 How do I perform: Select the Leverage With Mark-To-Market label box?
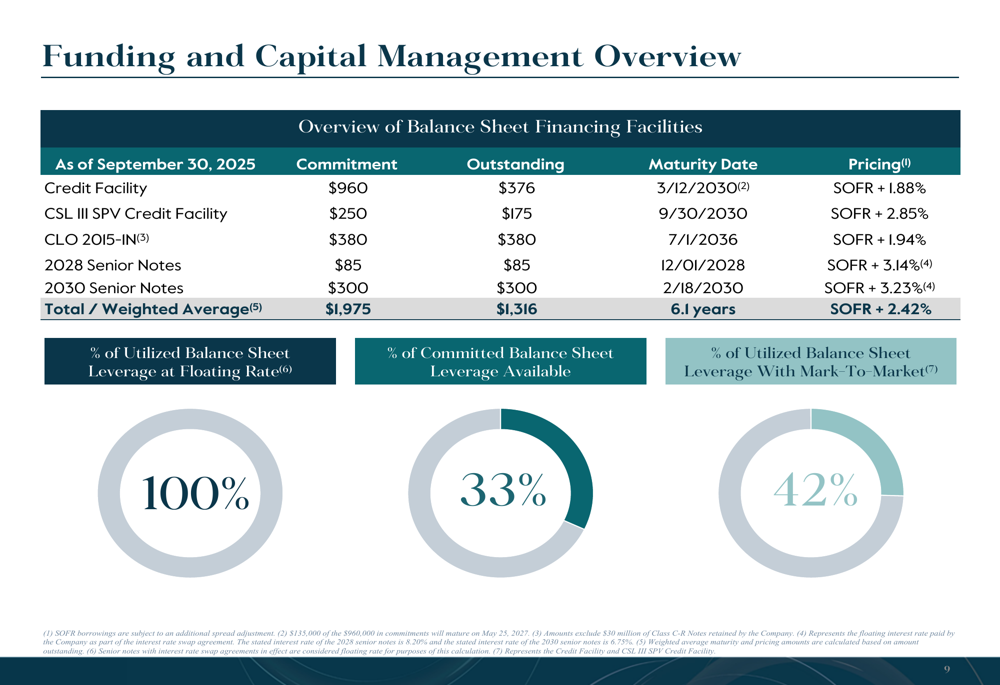pos(810,362)
